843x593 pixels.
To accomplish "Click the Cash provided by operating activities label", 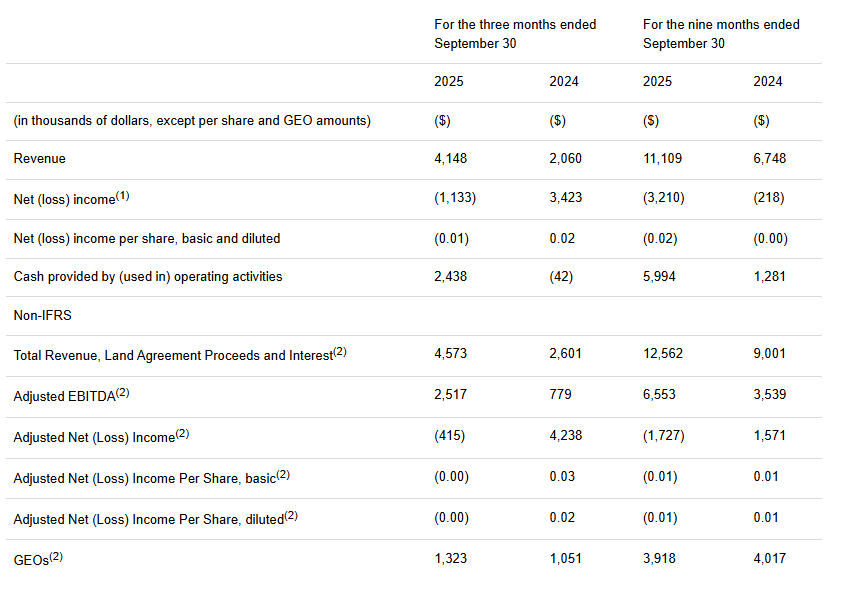I will point(148,276).
